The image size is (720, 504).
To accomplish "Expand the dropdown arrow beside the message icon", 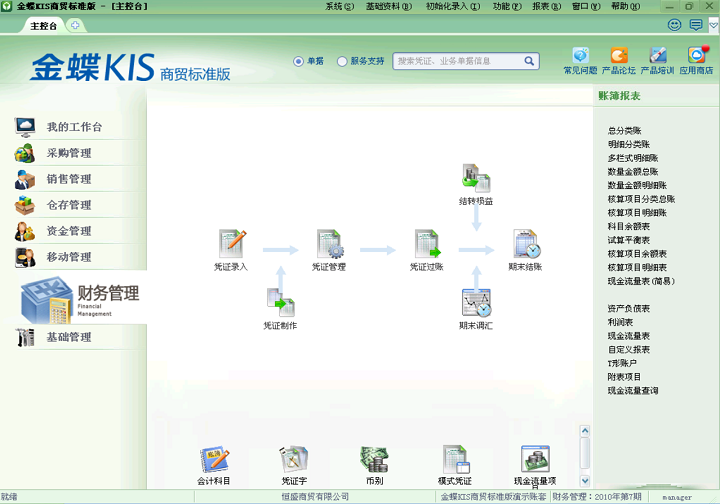I will [712, 25].
